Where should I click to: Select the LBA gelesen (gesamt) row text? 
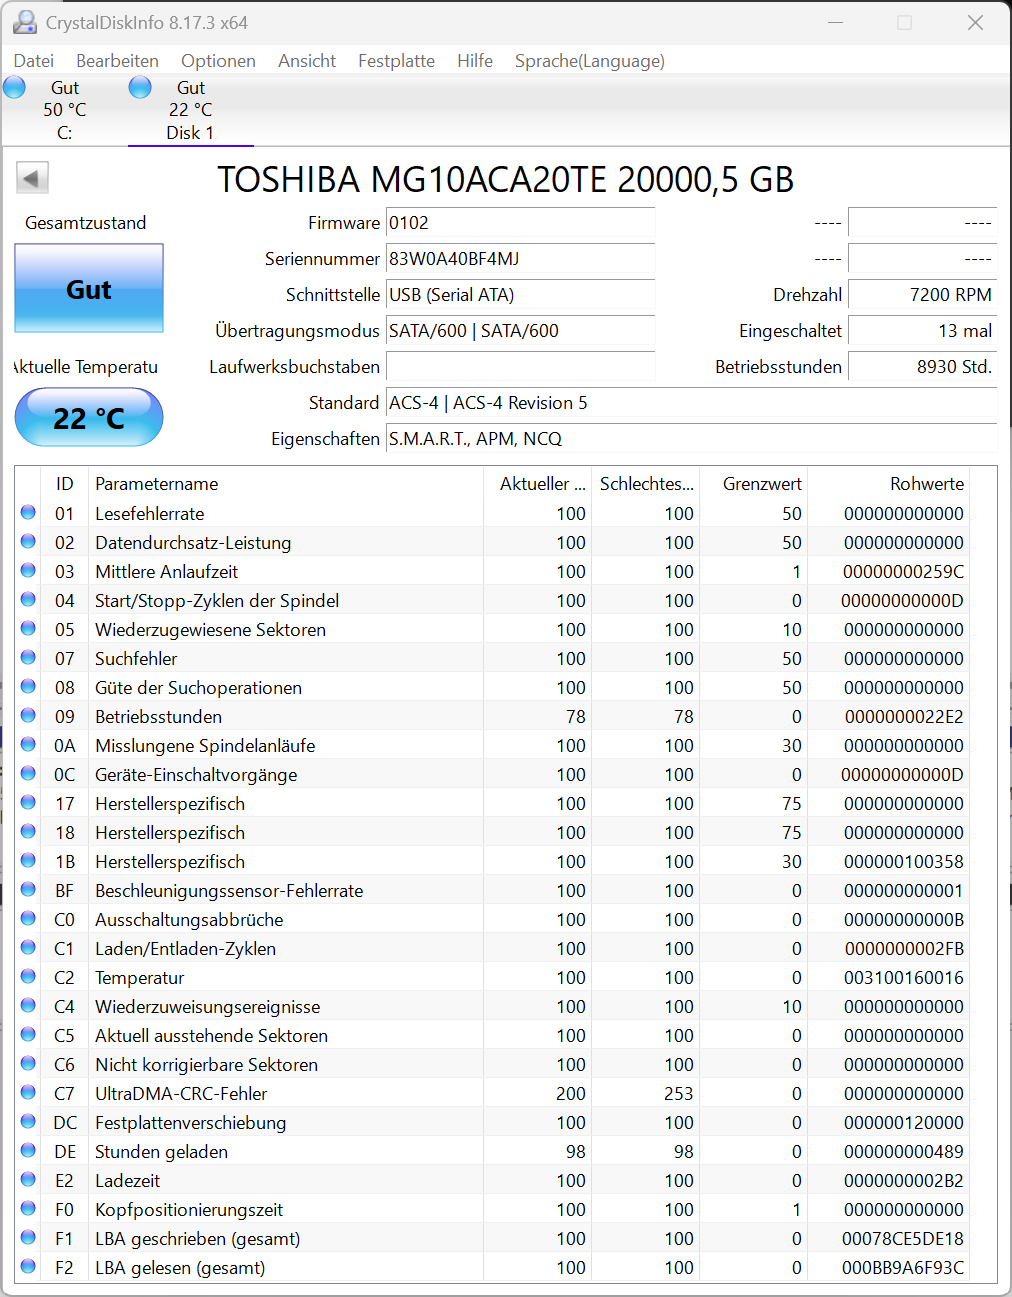[x=180, y=1267]
